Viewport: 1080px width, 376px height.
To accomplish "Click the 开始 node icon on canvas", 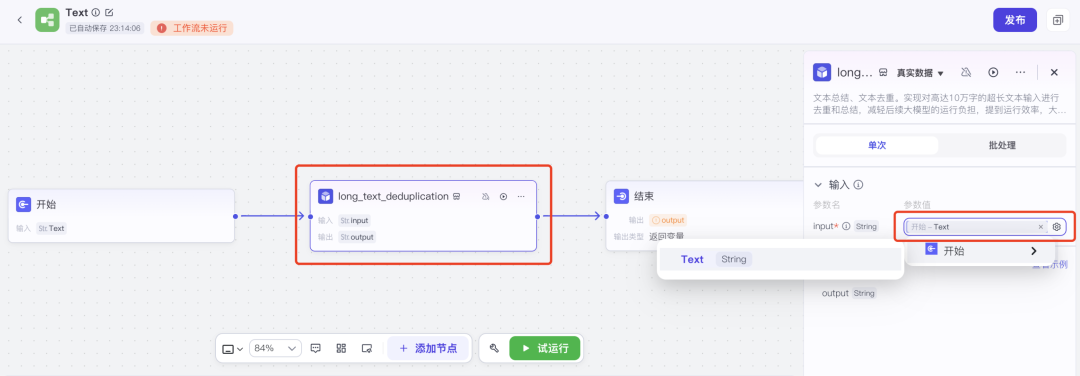I will coord(23,205).
